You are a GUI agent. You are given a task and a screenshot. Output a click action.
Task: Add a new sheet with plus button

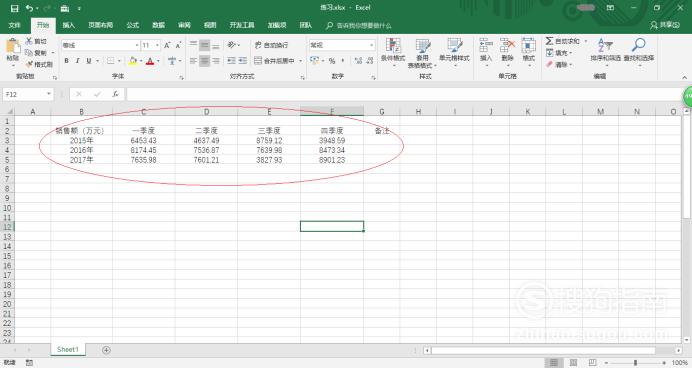point(106,350)
